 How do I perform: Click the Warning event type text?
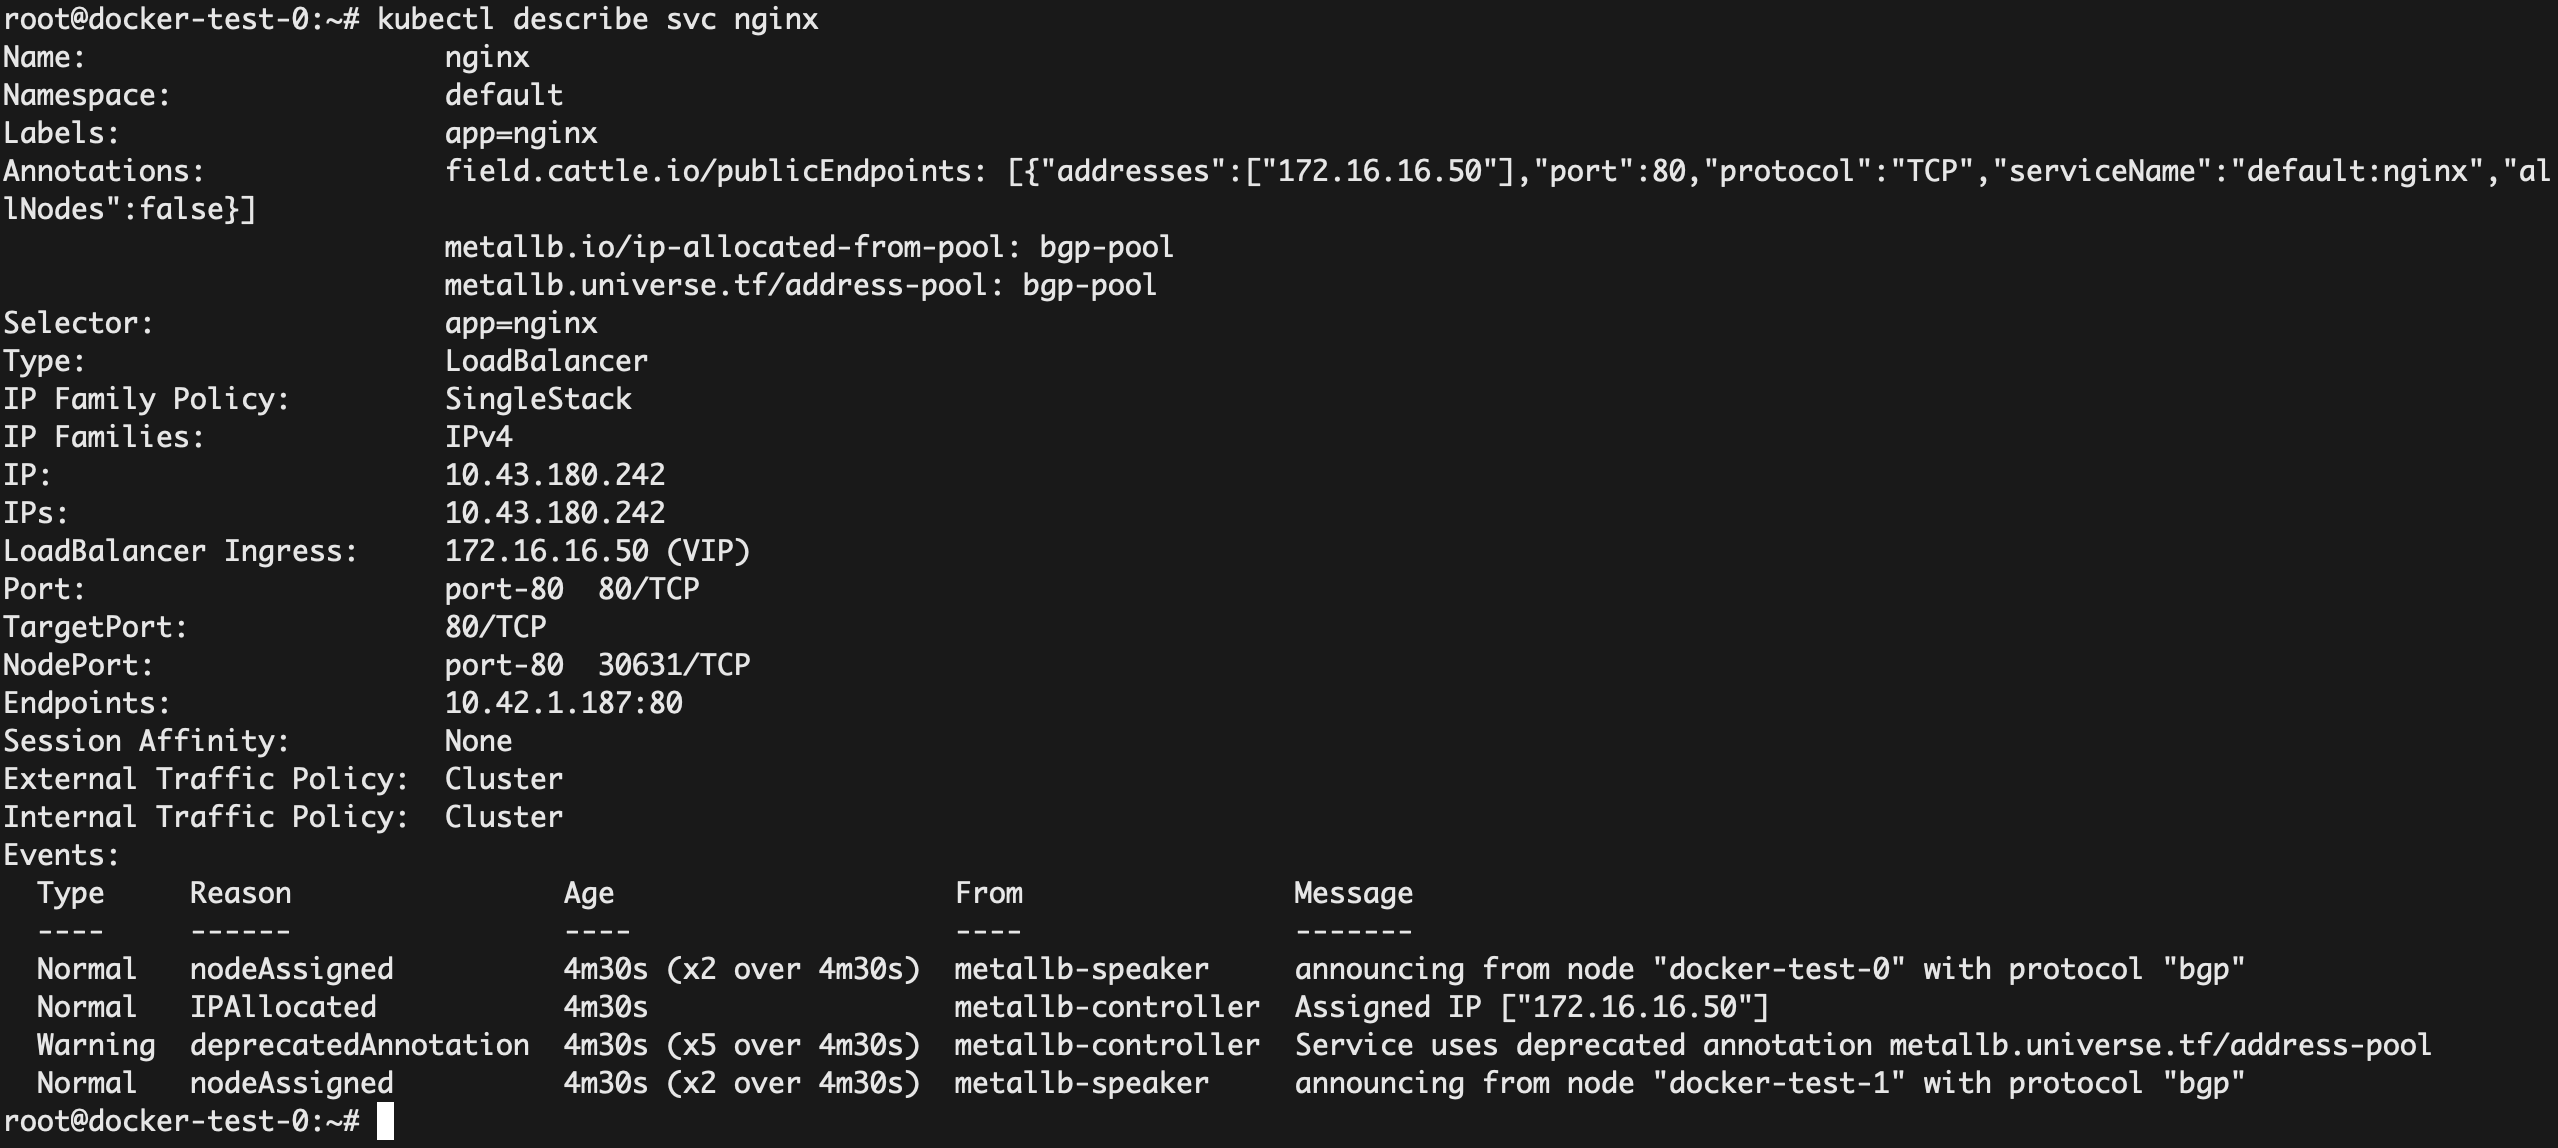(x=96, y=1045)
